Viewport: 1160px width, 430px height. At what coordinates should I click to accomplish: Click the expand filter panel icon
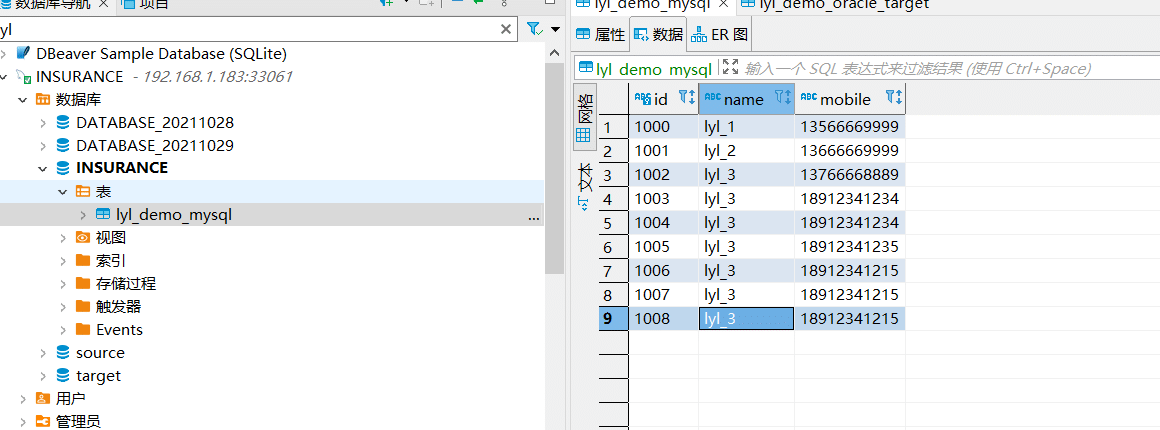click(730, 68)
